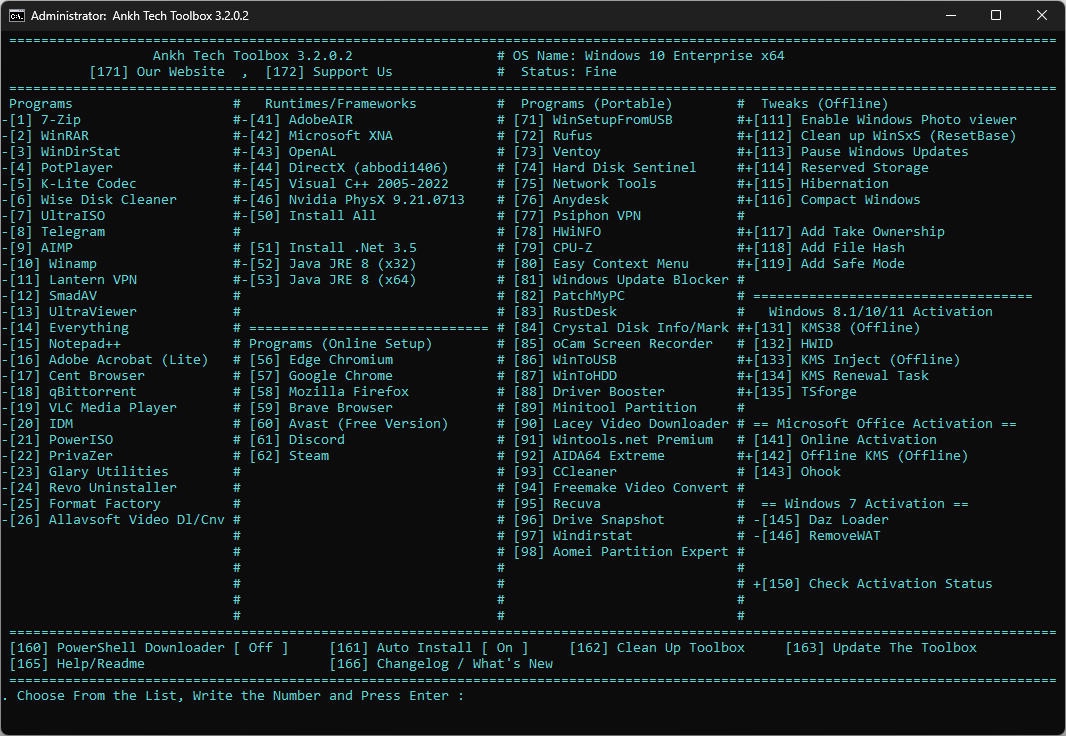
Task: Click the Anydesk entry
Action: [x=561, y=200]
